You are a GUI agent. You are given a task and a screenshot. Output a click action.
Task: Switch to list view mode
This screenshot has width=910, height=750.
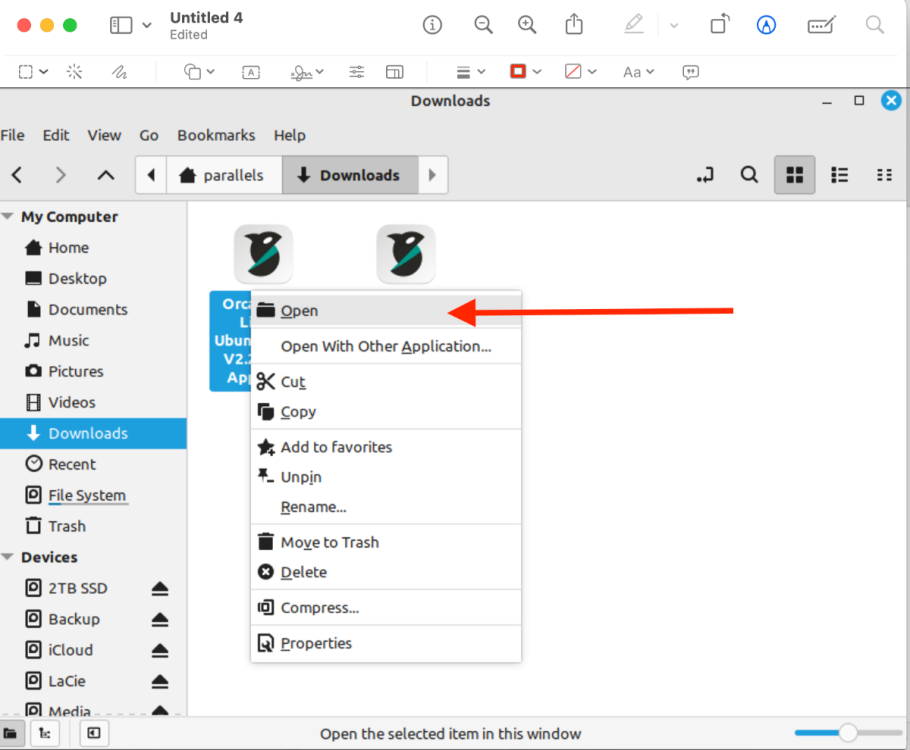[839, 175]
